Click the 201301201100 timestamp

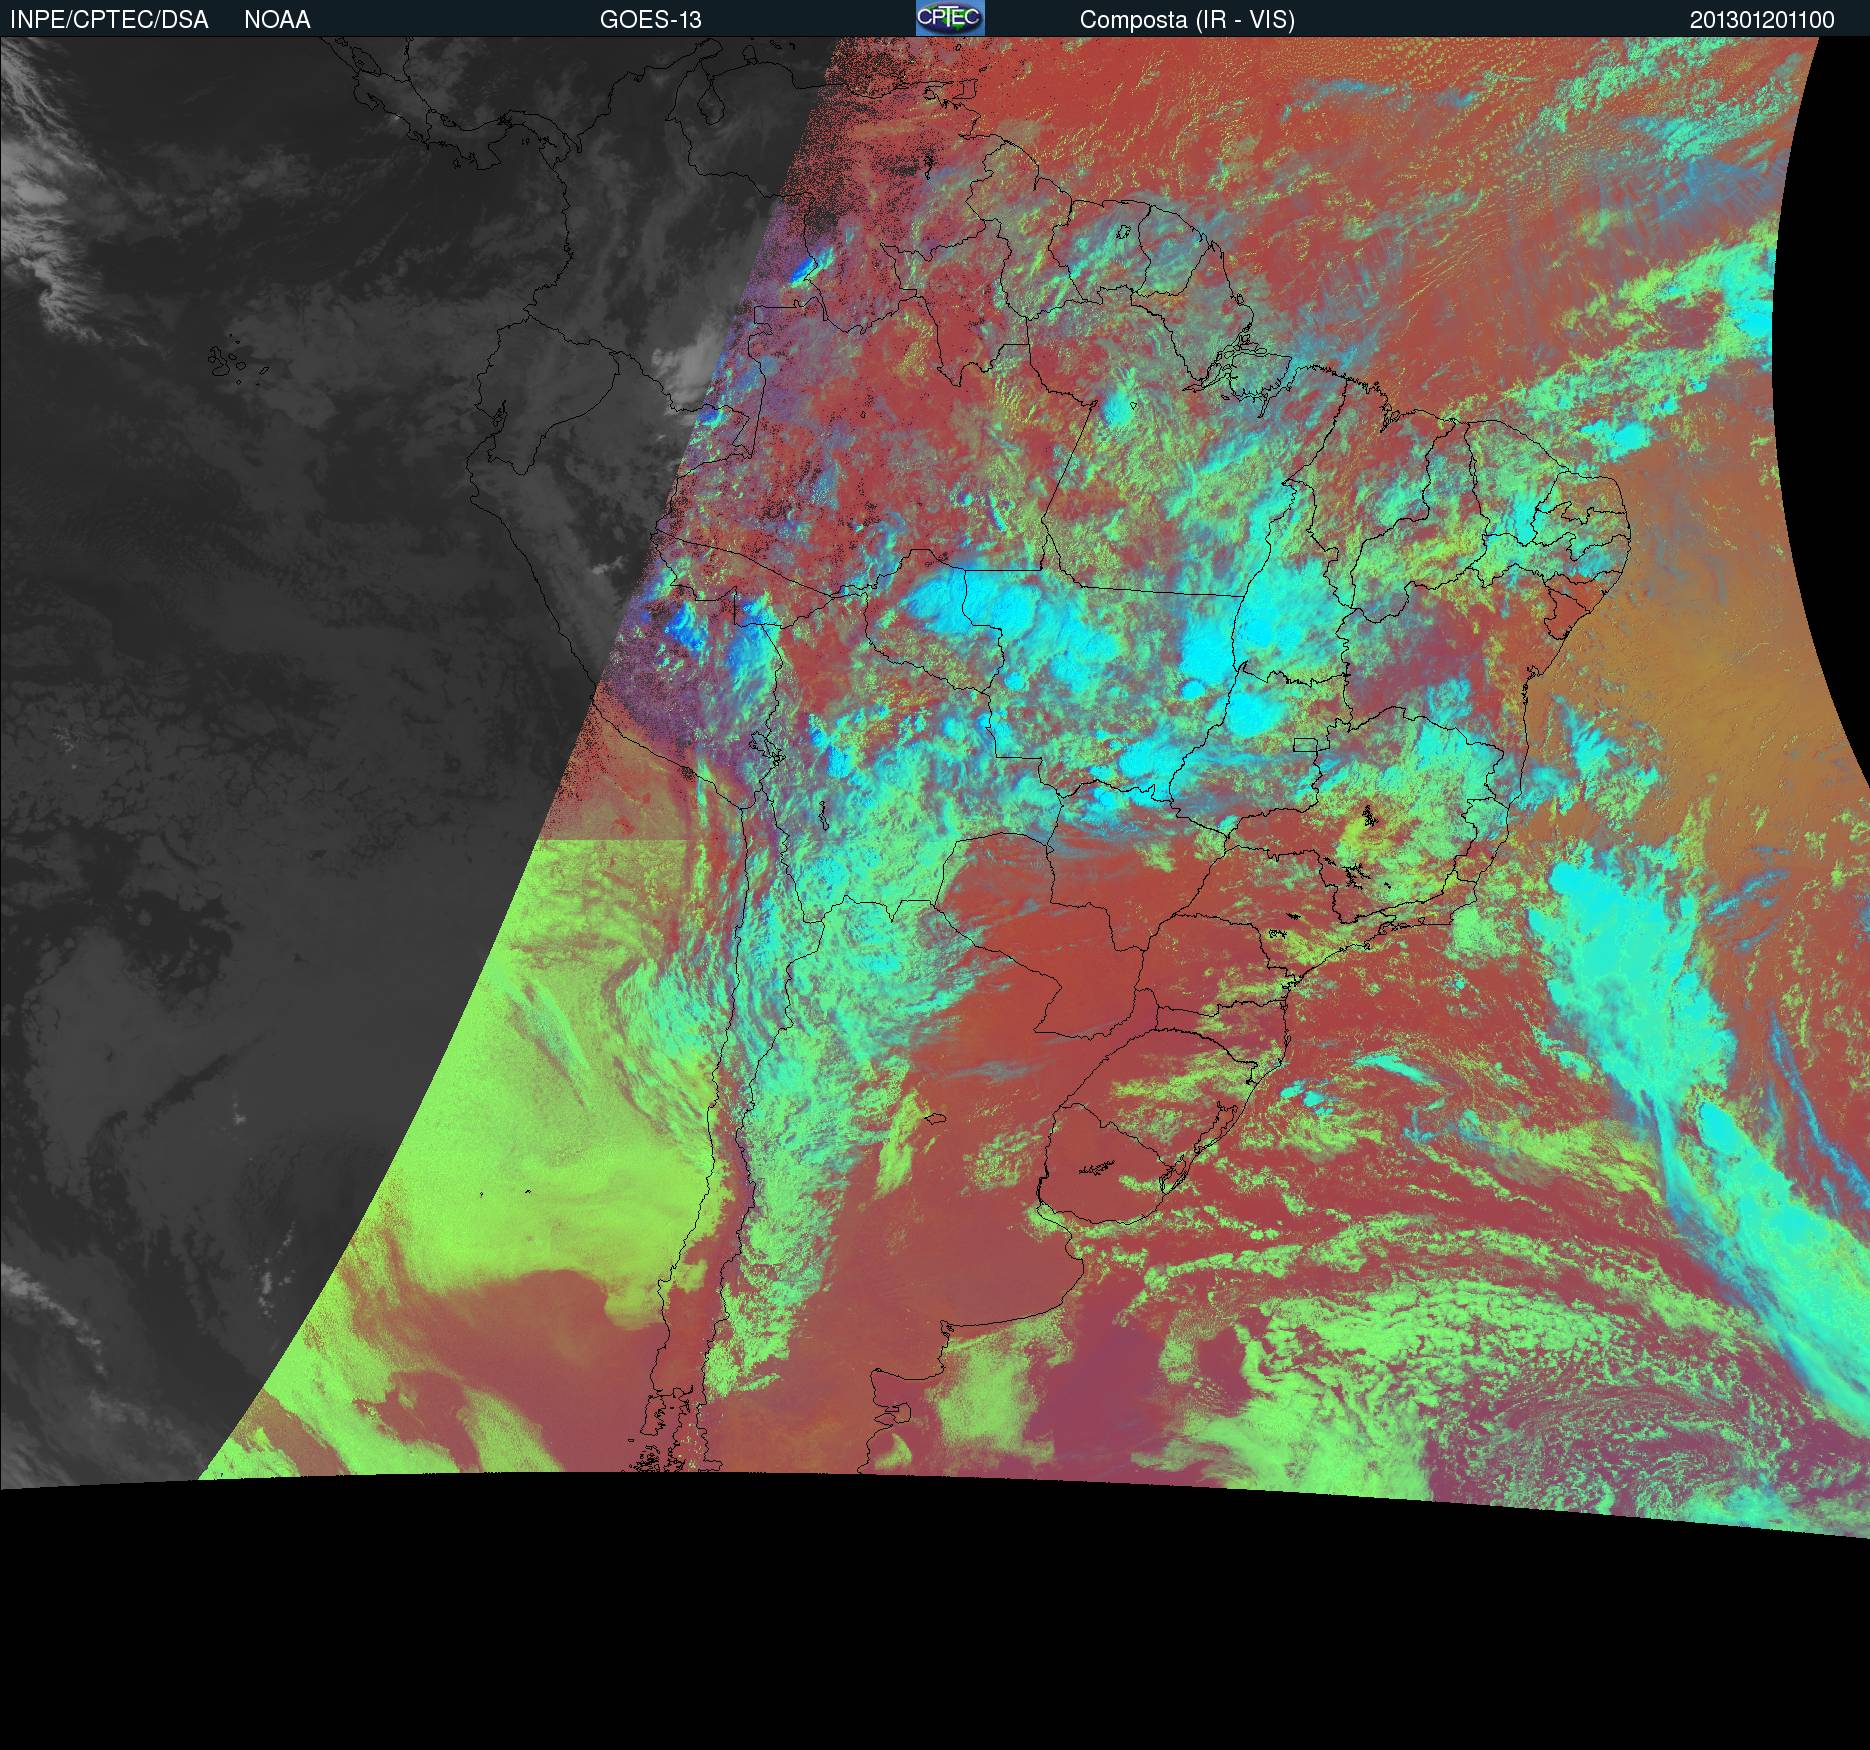coord(1762,20)
